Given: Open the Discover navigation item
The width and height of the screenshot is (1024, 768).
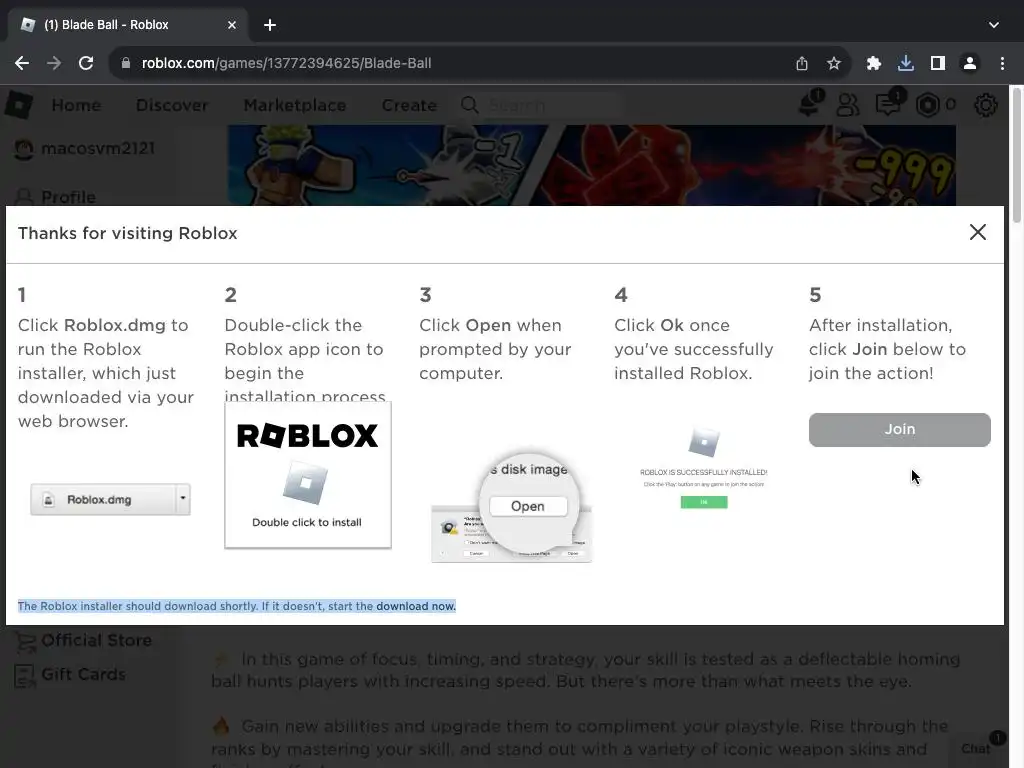Looking at the screenshot, I should [x=172, y=105].
